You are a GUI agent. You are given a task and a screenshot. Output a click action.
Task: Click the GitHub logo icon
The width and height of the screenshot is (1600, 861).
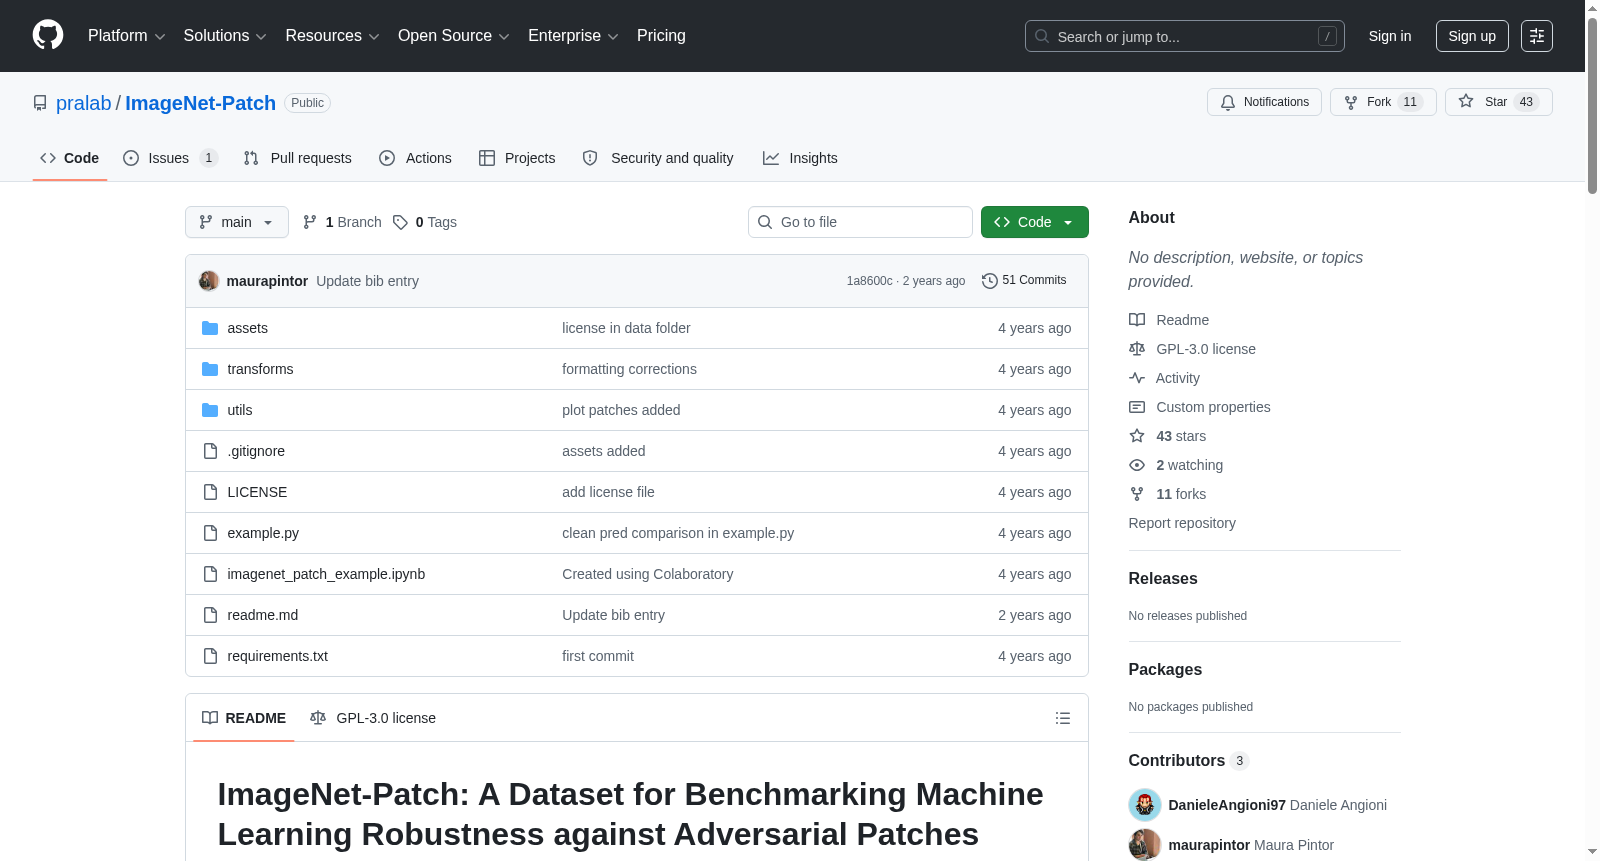point(48,35)
